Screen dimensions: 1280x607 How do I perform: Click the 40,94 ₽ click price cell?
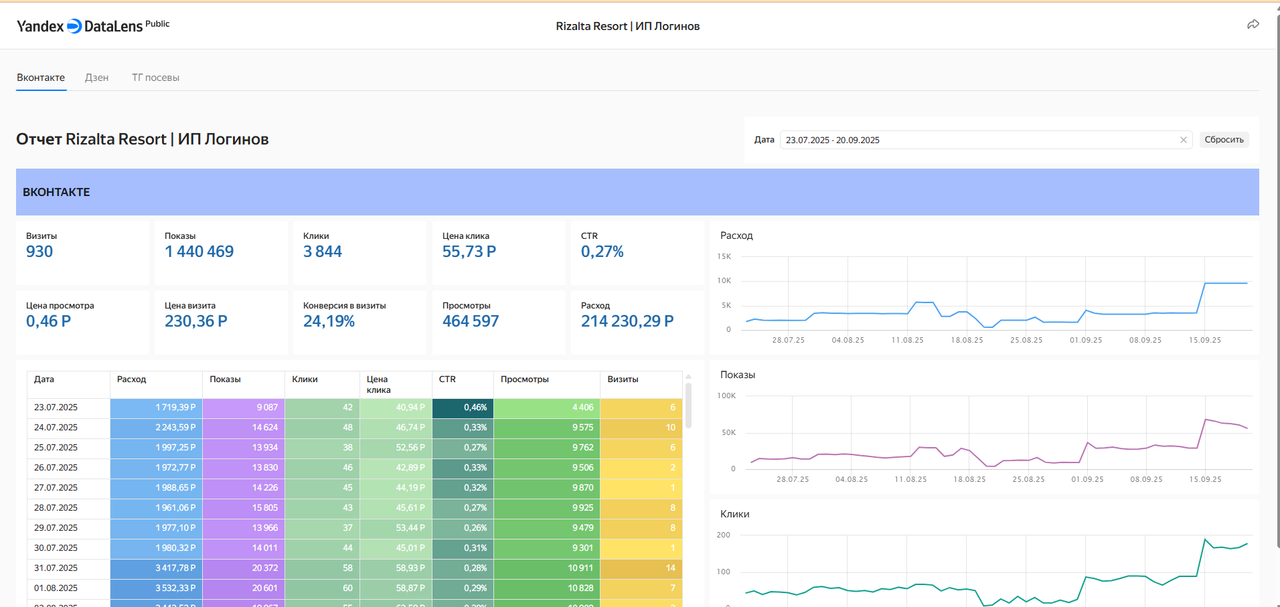(396, 408)
